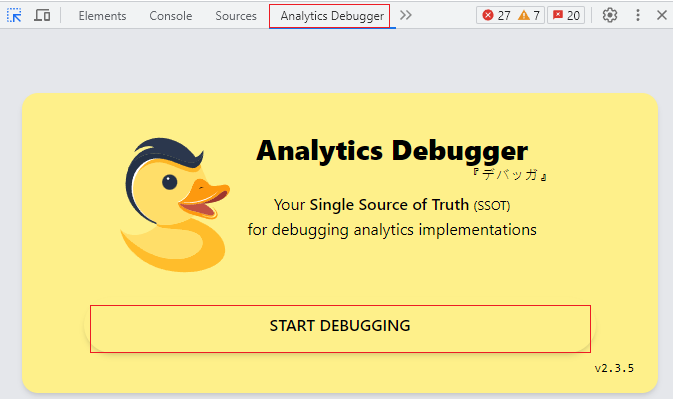
Task: Click the Single Source of Truth text
Action: (389, 205)
